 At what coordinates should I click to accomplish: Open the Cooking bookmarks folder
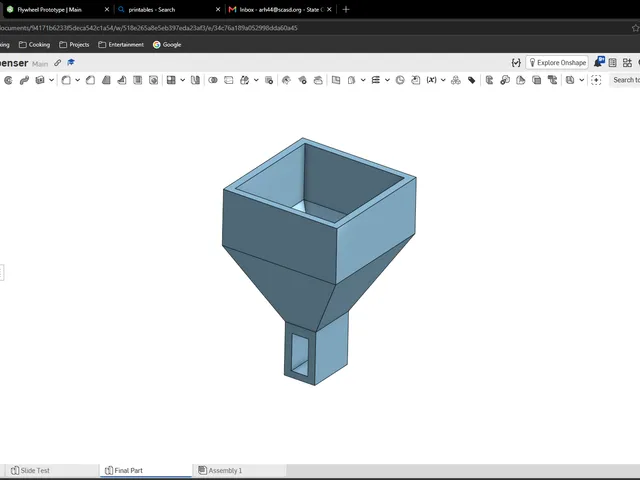coord(35,44)
